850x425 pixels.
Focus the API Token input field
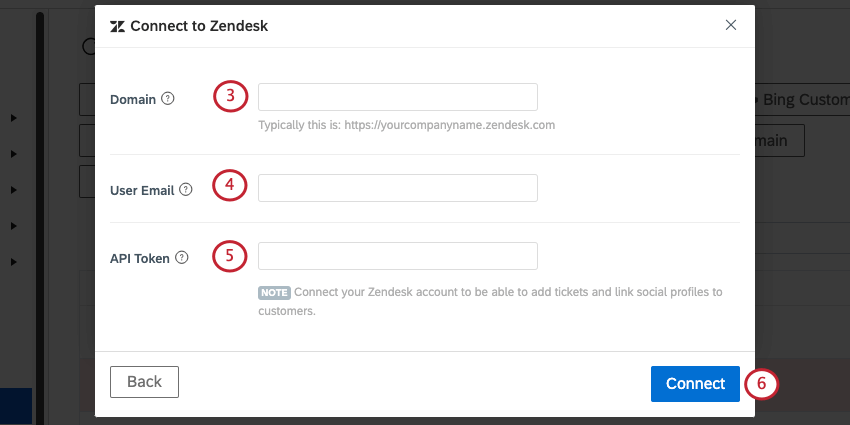(398, 256)
